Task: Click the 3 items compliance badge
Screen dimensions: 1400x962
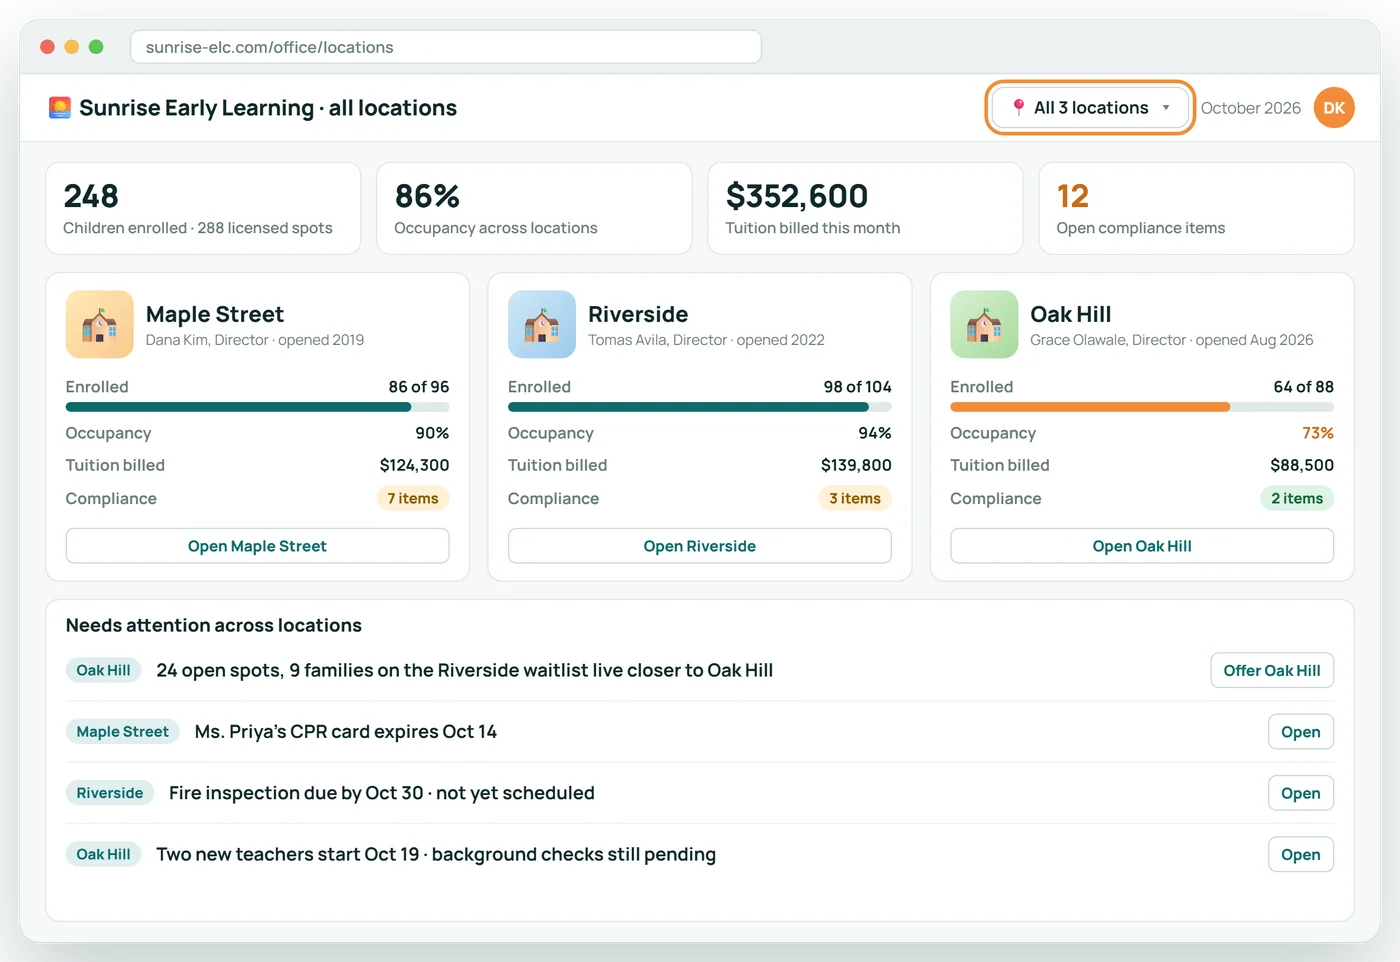Action: [x=855, y=498]
